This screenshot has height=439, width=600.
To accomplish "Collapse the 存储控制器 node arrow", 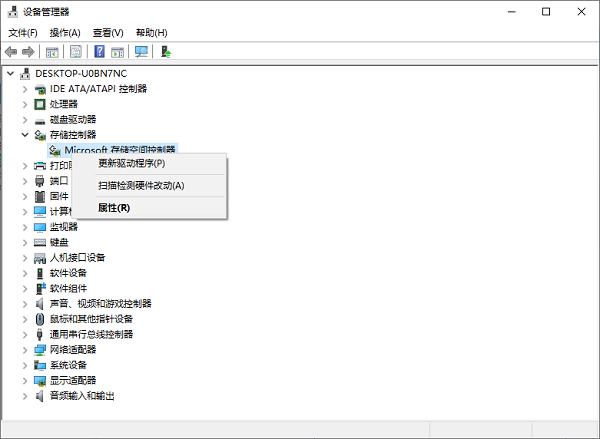I will [x=25, y=135].
